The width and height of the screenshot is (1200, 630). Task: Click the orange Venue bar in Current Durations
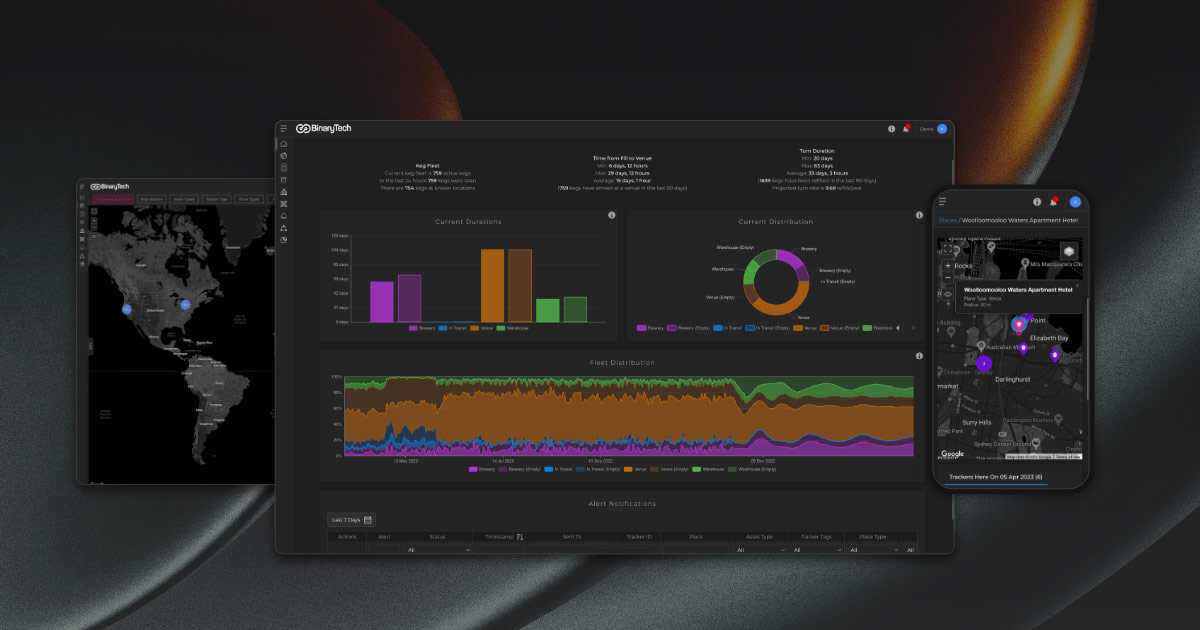[x=492, y=286]
